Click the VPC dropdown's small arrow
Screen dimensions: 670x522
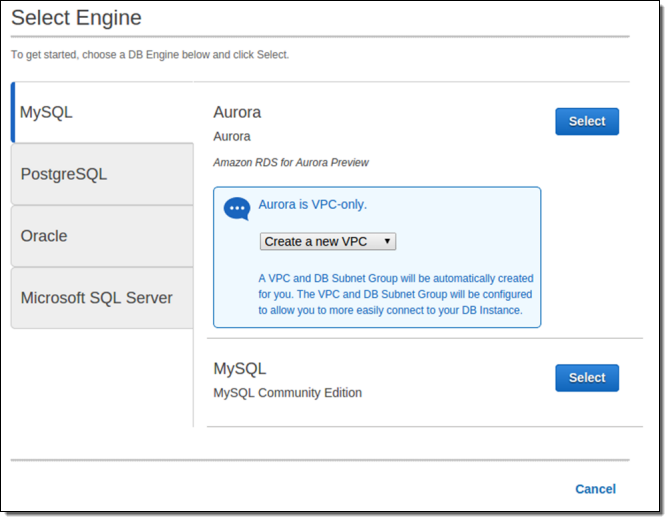(387, 242)
